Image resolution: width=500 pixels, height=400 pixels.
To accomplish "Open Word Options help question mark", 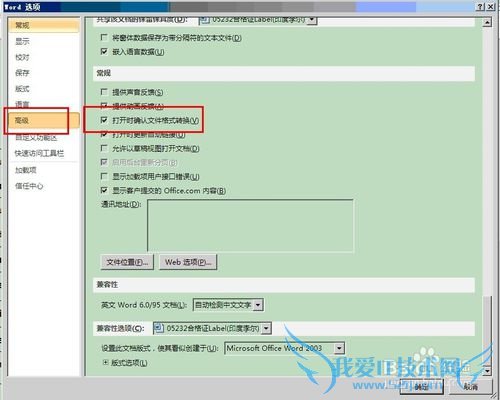I will tap(480, 7).
